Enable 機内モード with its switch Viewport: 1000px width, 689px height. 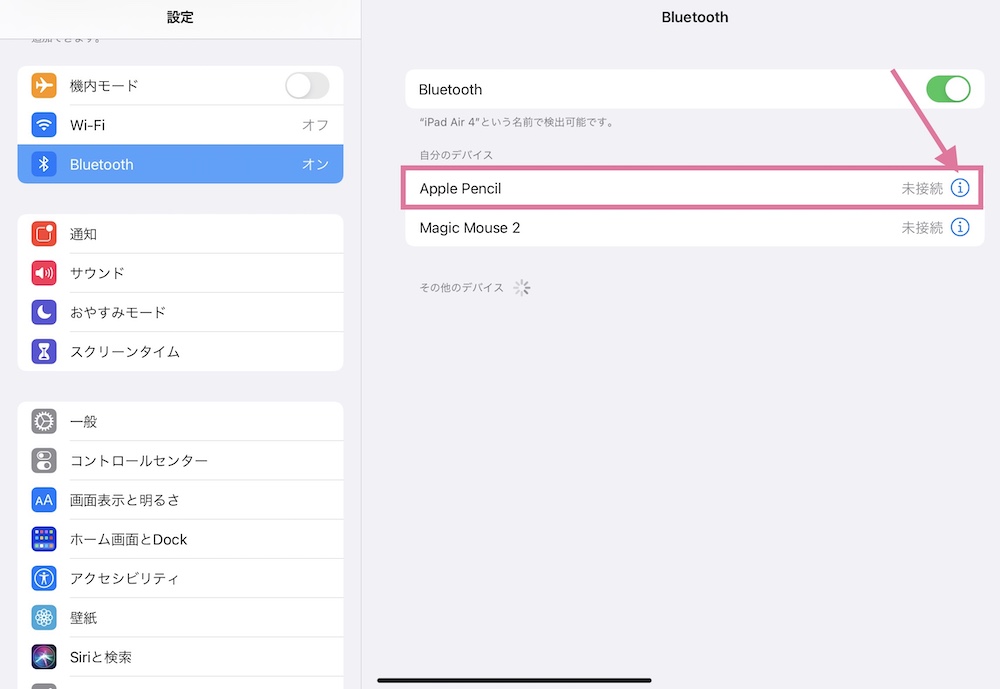[307, 85]
